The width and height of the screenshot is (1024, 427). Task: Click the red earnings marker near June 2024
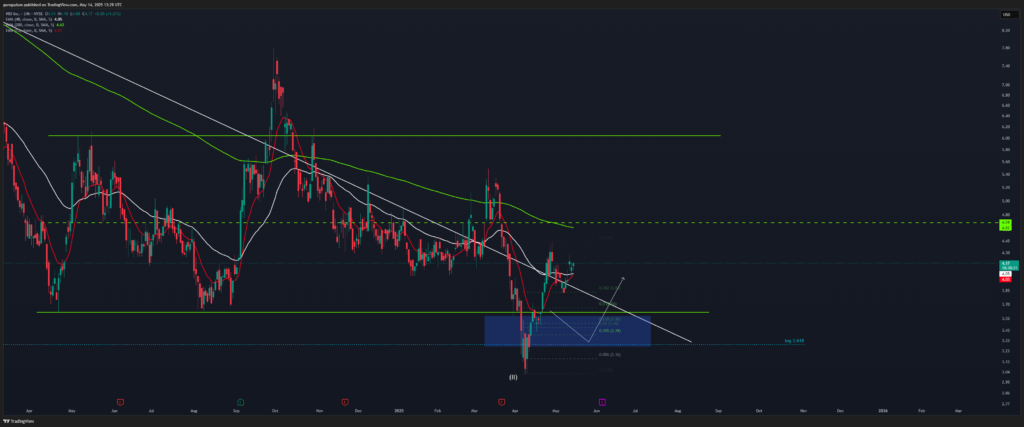click(x=120, y=401)
